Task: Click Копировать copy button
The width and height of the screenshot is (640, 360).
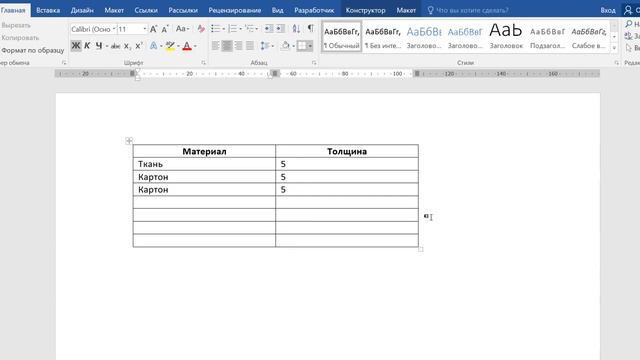Action: pos(20,38)
